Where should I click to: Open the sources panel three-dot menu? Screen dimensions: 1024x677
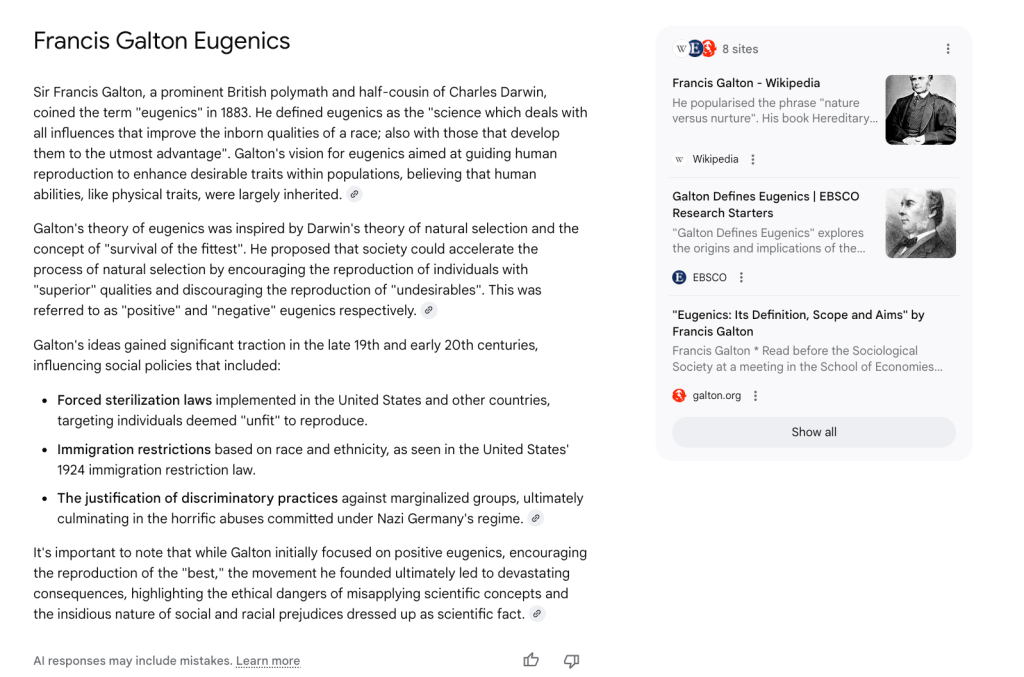tap(948, 49)
